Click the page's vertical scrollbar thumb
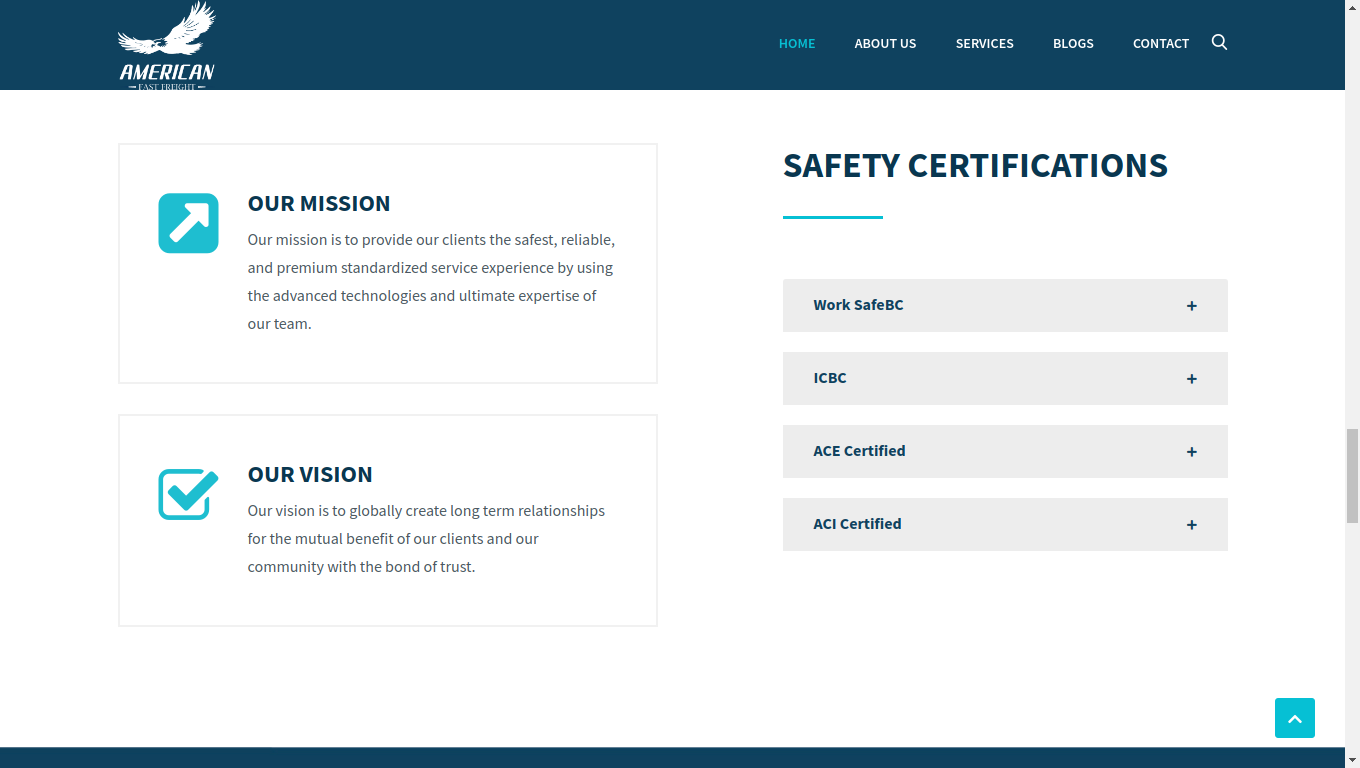Screen dimensions: 1360x768 coord(1352,475)
